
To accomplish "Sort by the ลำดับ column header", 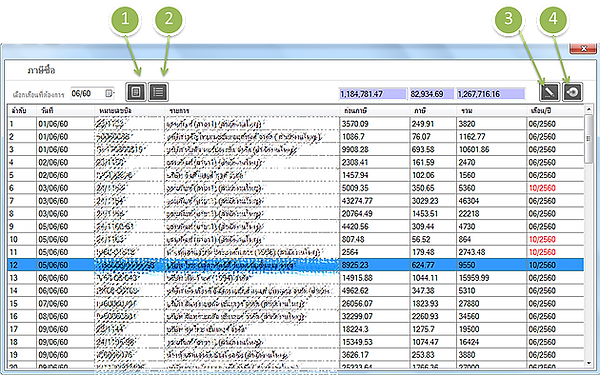I will point(22,111).
